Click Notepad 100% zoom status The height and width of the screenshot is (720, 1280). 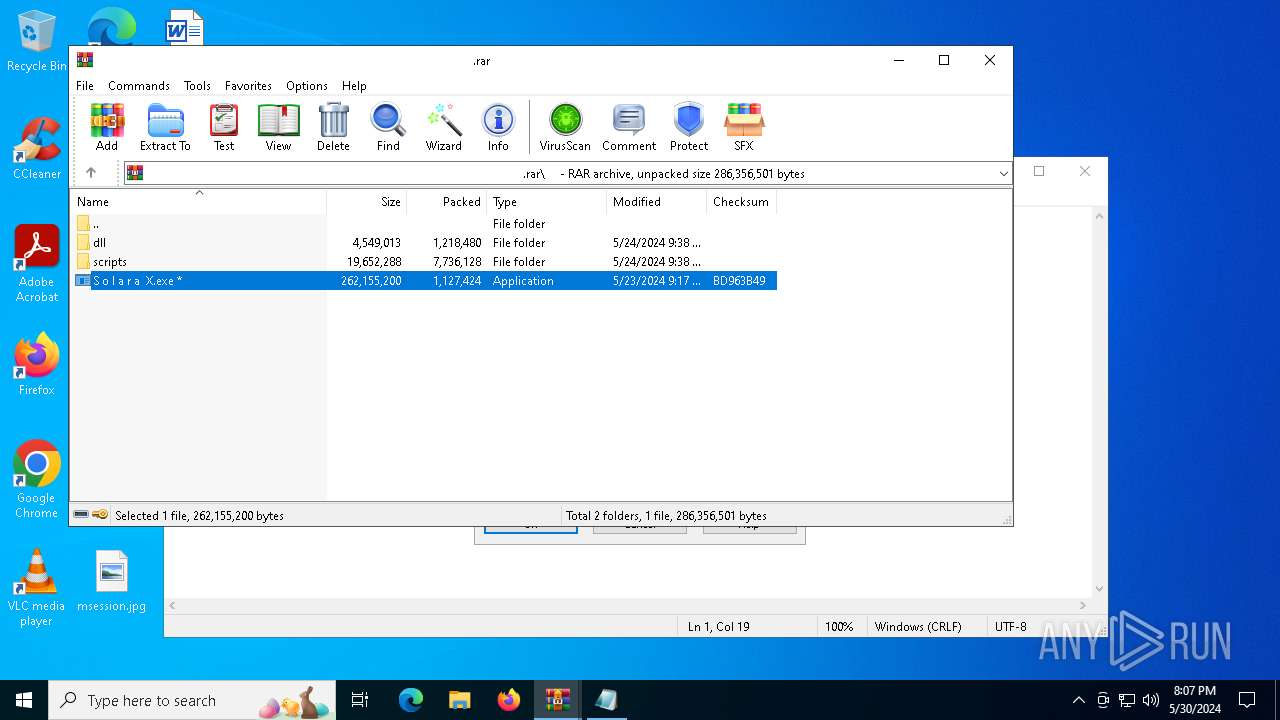click(839, 626)
